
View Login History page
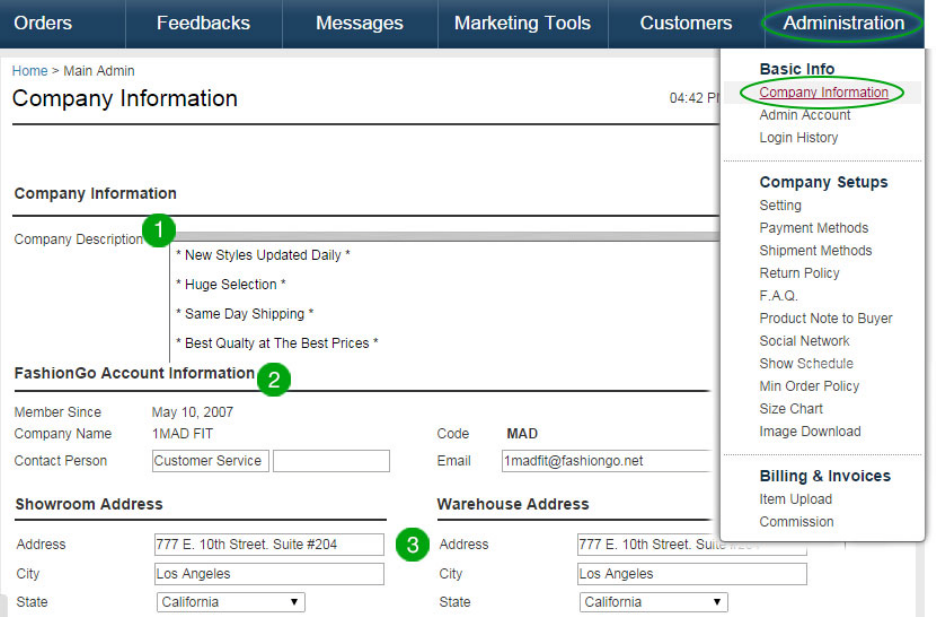[x=798, y=138]
